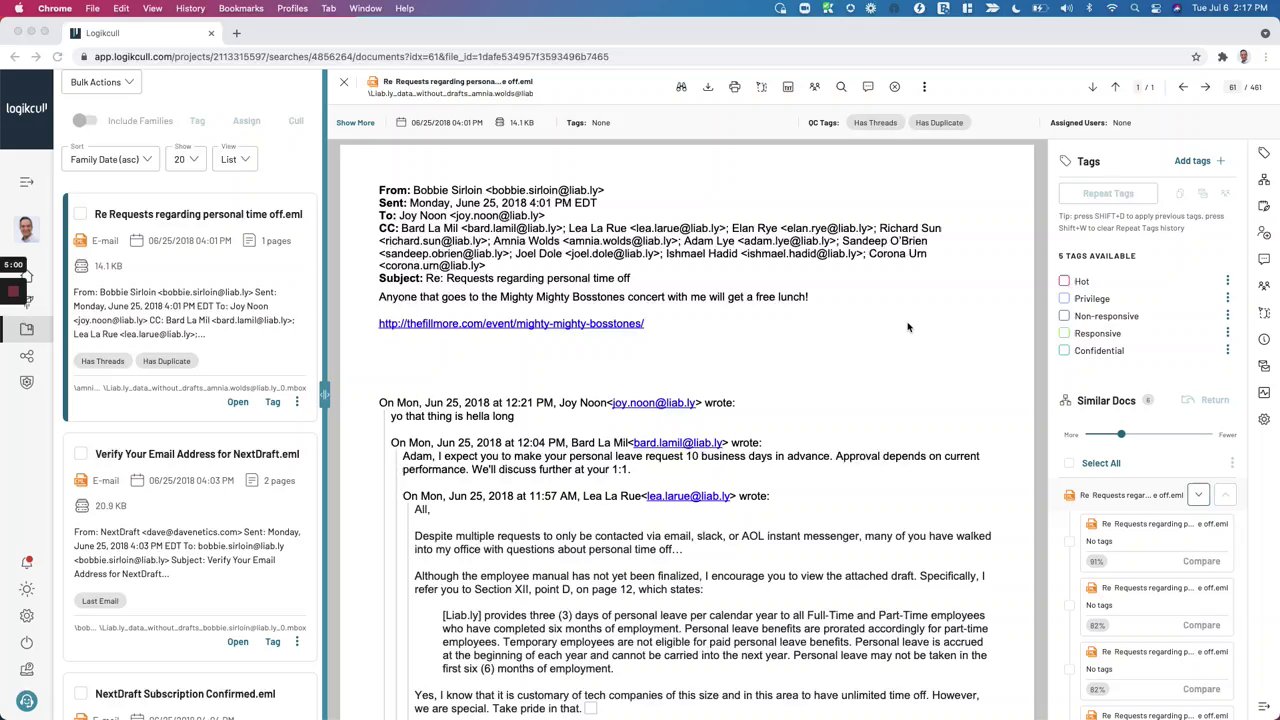Click the power icon in left sidebar
This screenshot has width=1280, height=720.
click(27, 643)
